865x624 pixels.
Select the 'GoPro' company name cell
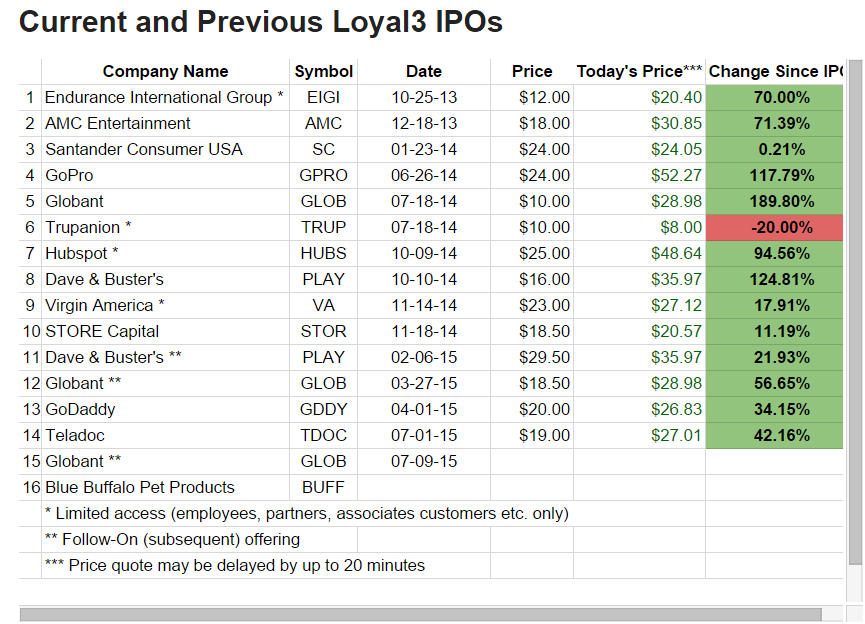[x=165, y=175]
